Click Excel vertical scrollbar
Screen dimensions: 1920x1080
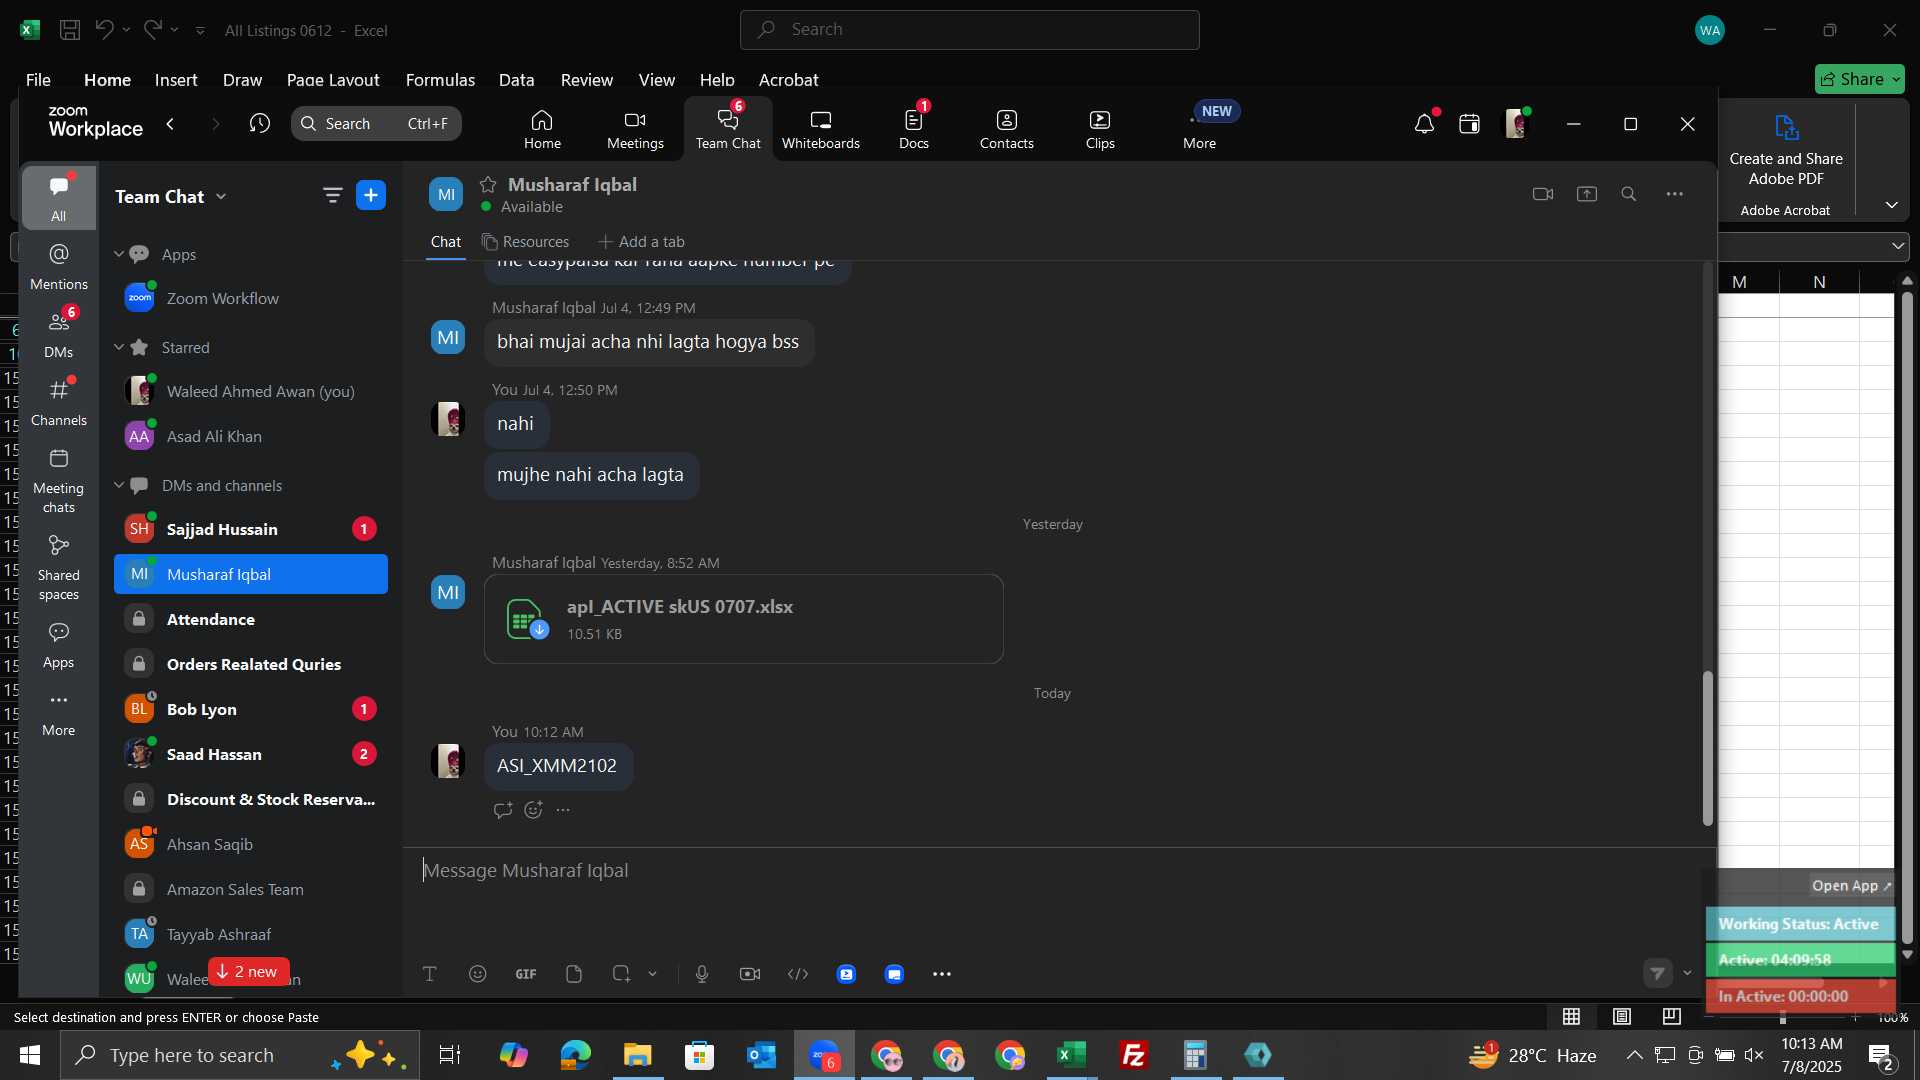tap(1907, 620)
